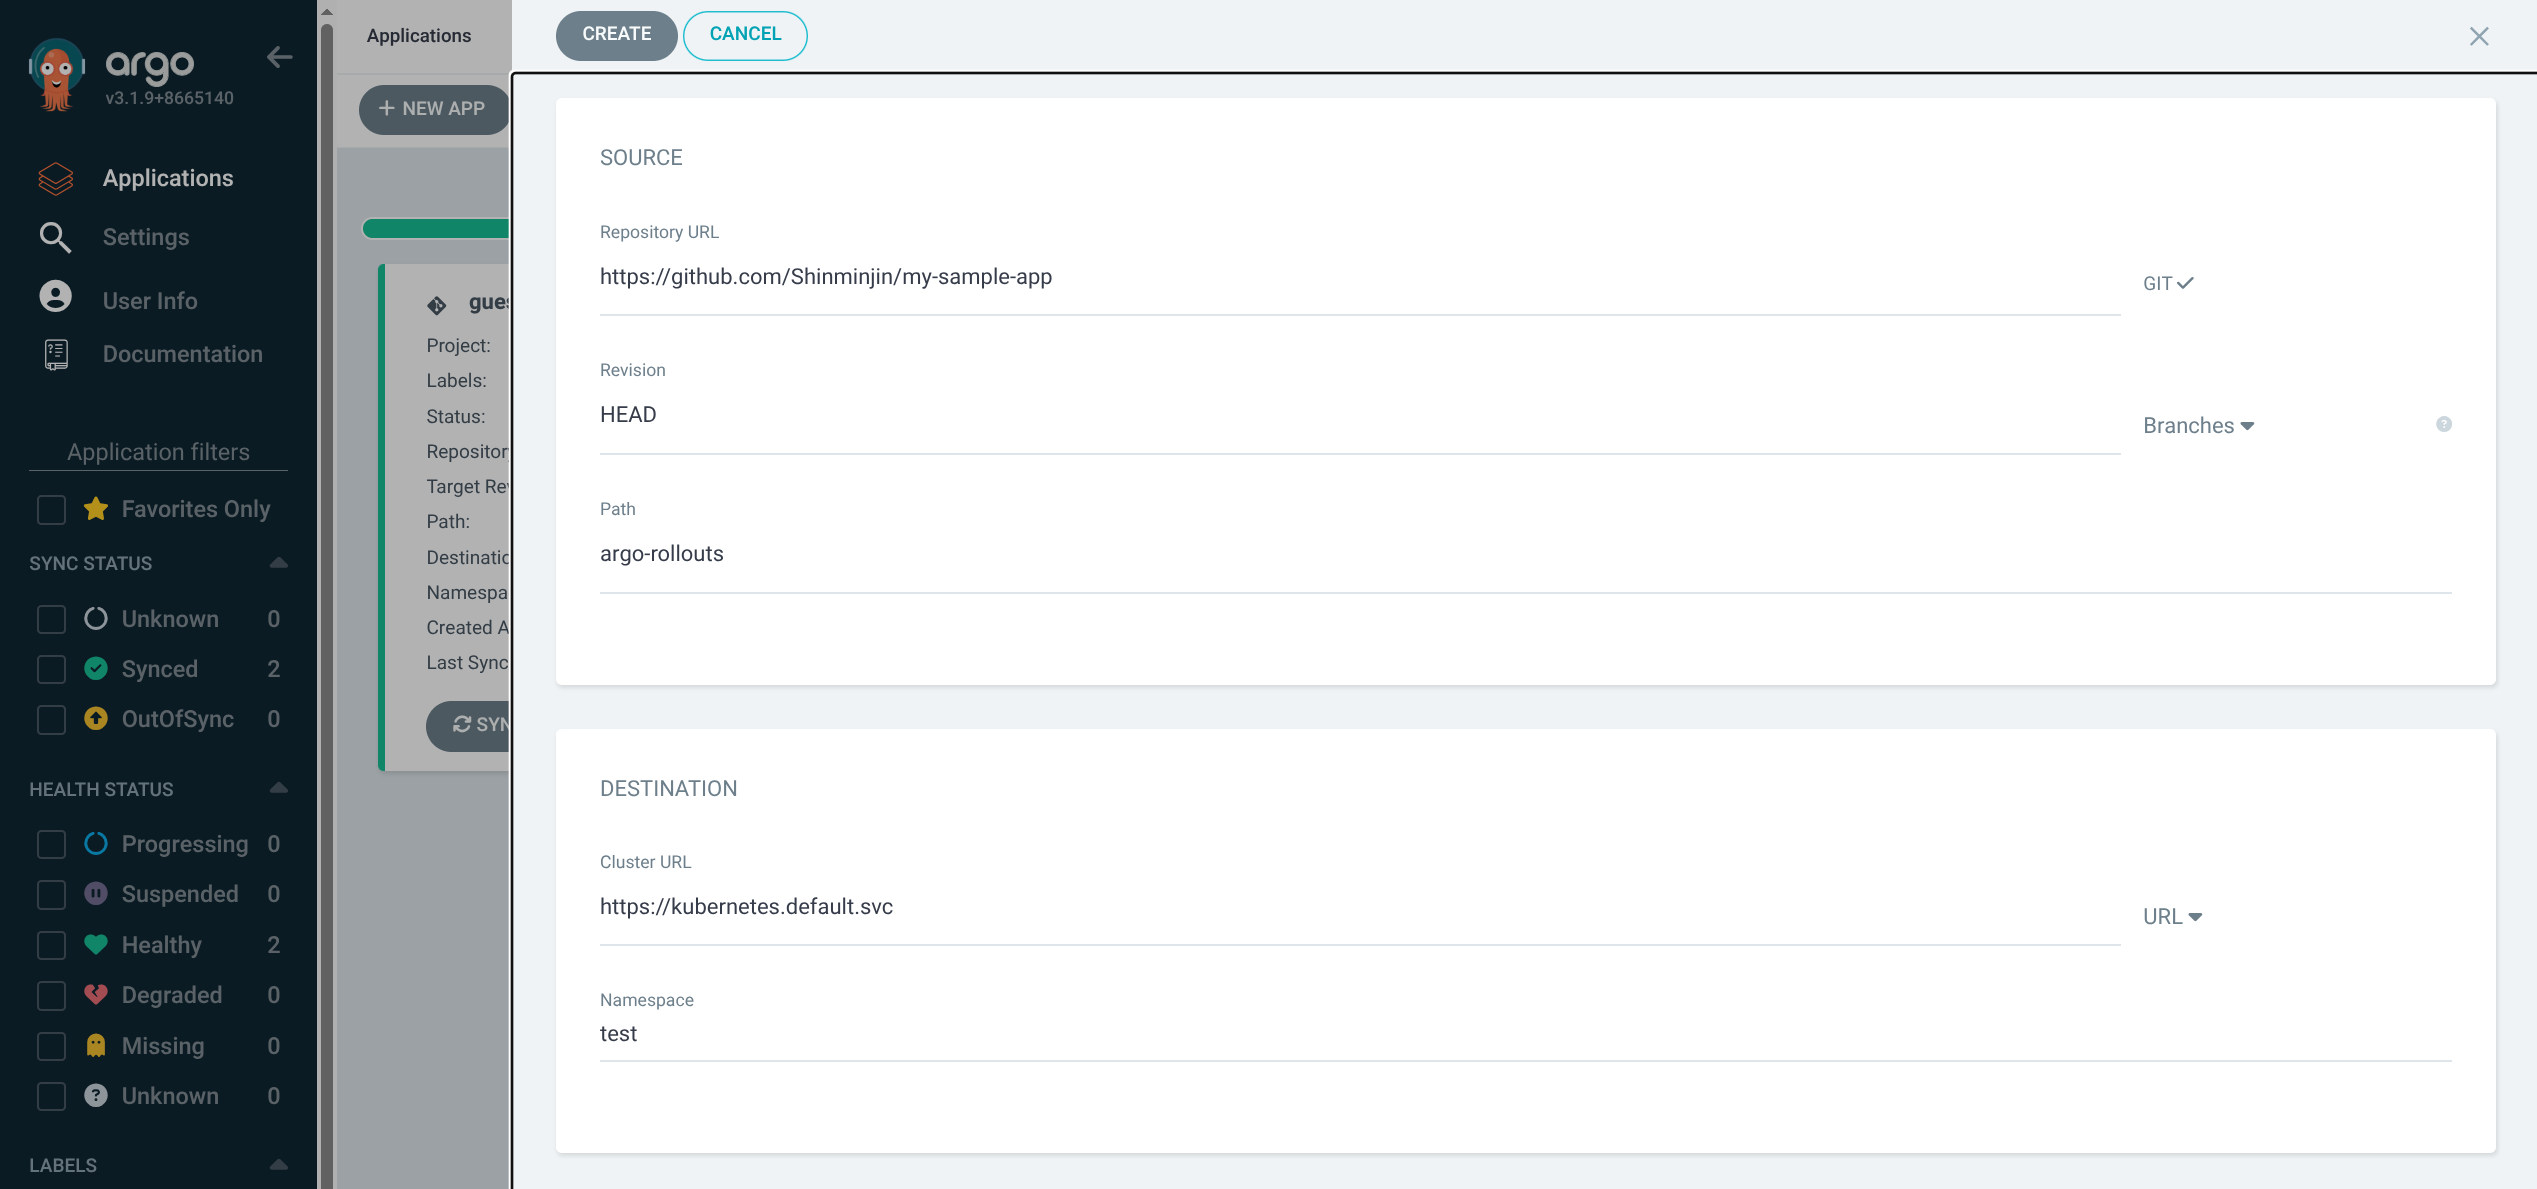Collapse the SYNC STATUS filter section
2537x1189 pixels.
pos(279,563)
